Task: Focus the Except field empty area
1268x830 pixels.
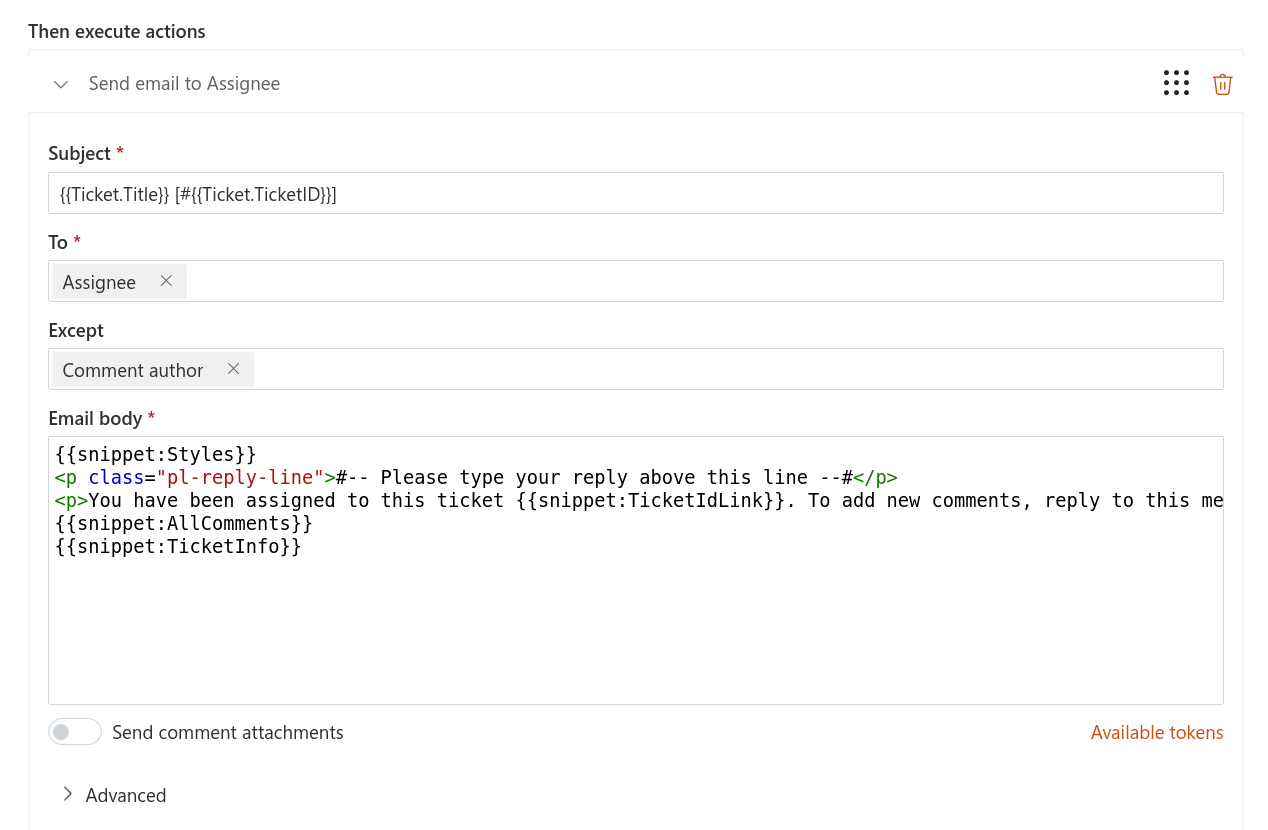Action: 730,369
